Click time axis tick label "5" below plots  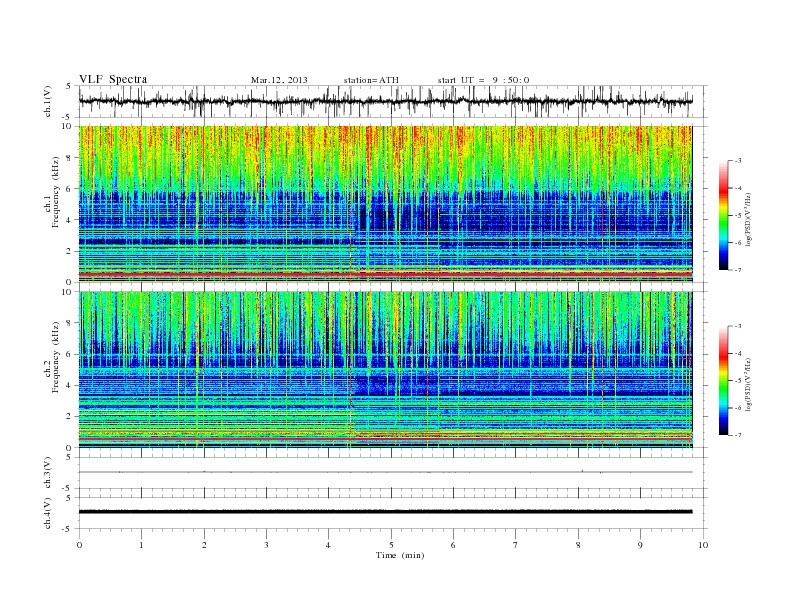pos(391,545)
